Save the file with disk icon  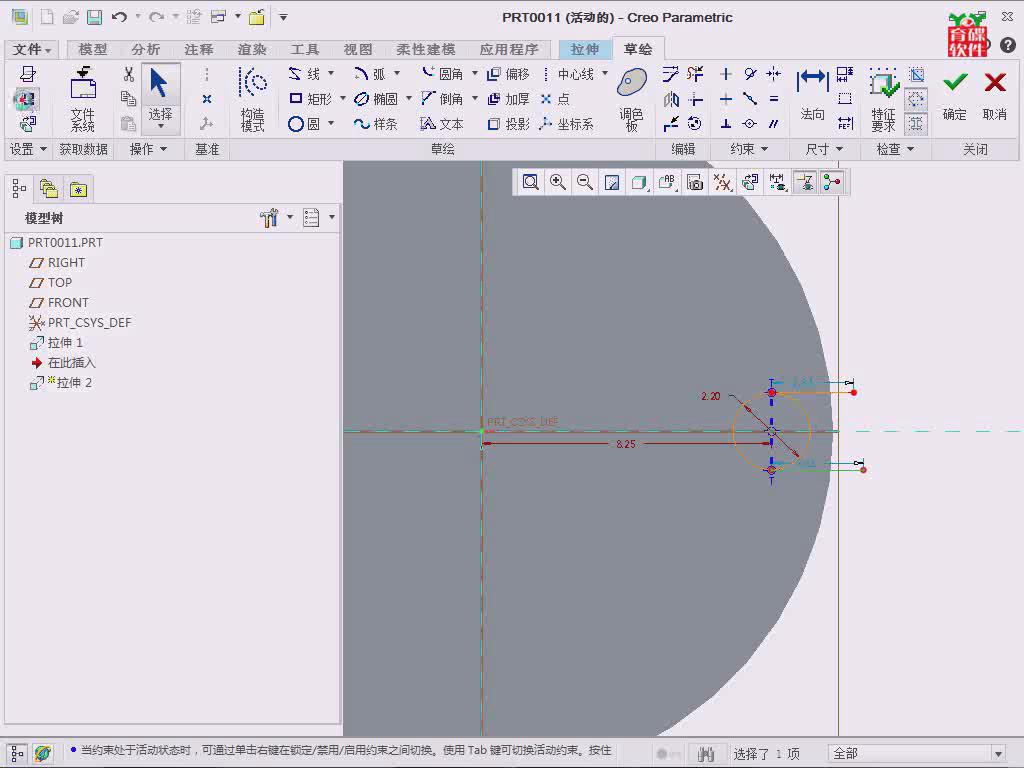coord(95,17)
